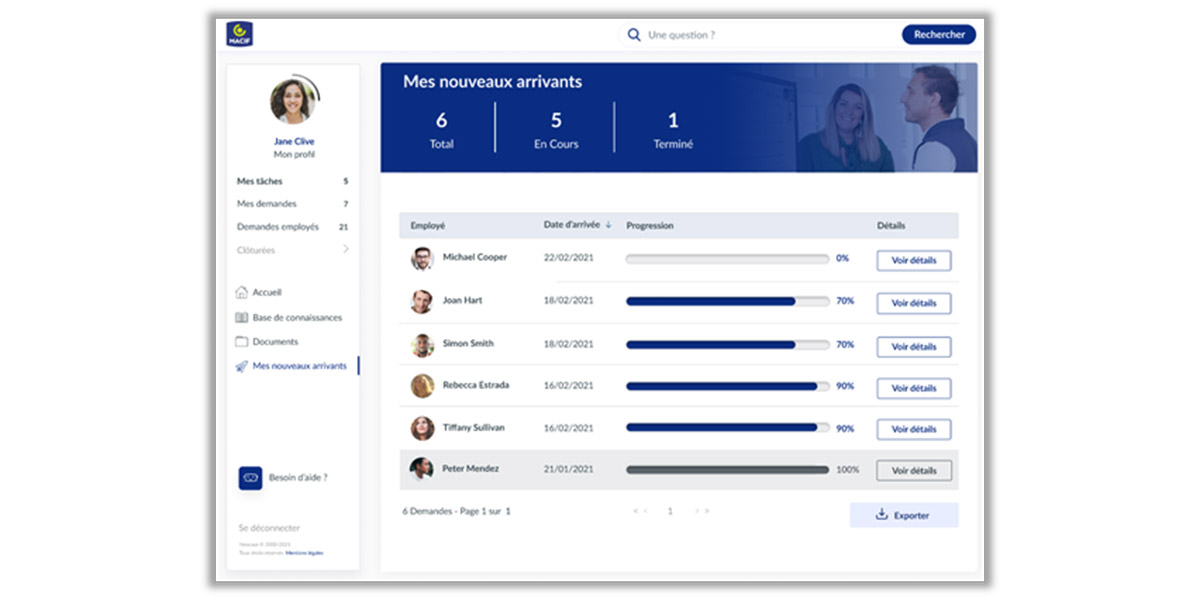Click the Employé column header
The width and height of the screenshot is (1200, 600).
(428, 226)
